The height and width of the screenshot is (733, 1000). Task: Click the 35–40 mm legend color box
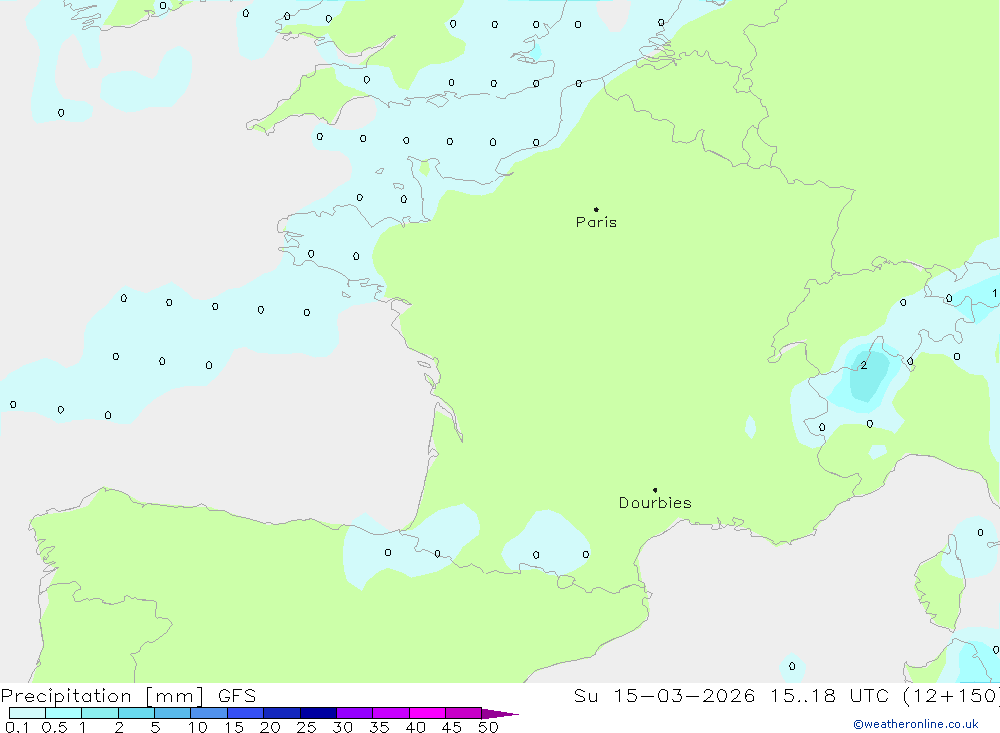point(391,713)
